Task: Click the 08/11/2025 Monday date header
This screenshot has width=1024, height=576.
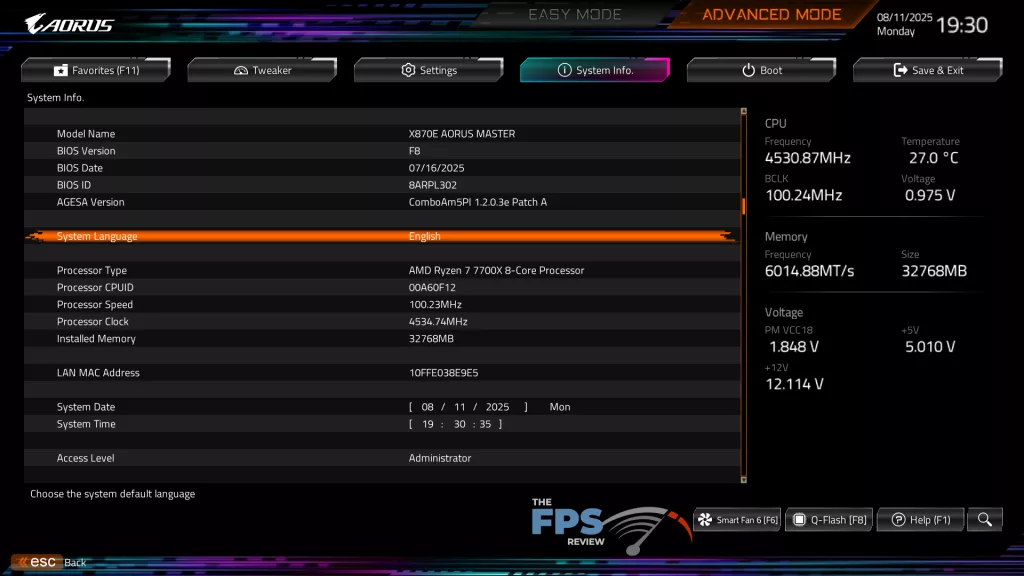Action: point(904,24)
